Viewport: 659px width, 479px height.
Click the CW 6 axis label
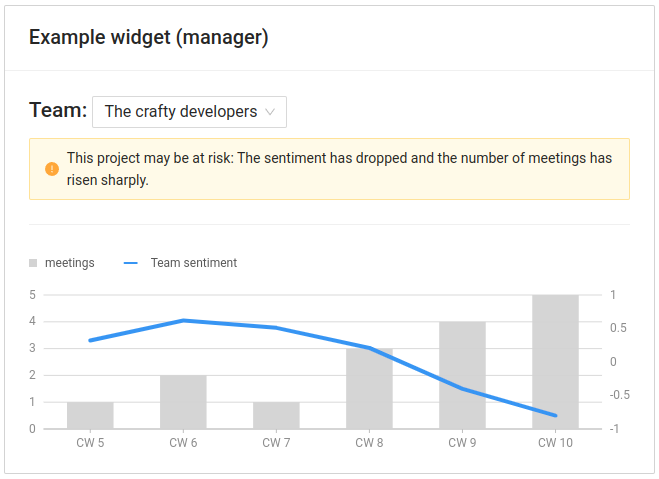pos(183,442)
